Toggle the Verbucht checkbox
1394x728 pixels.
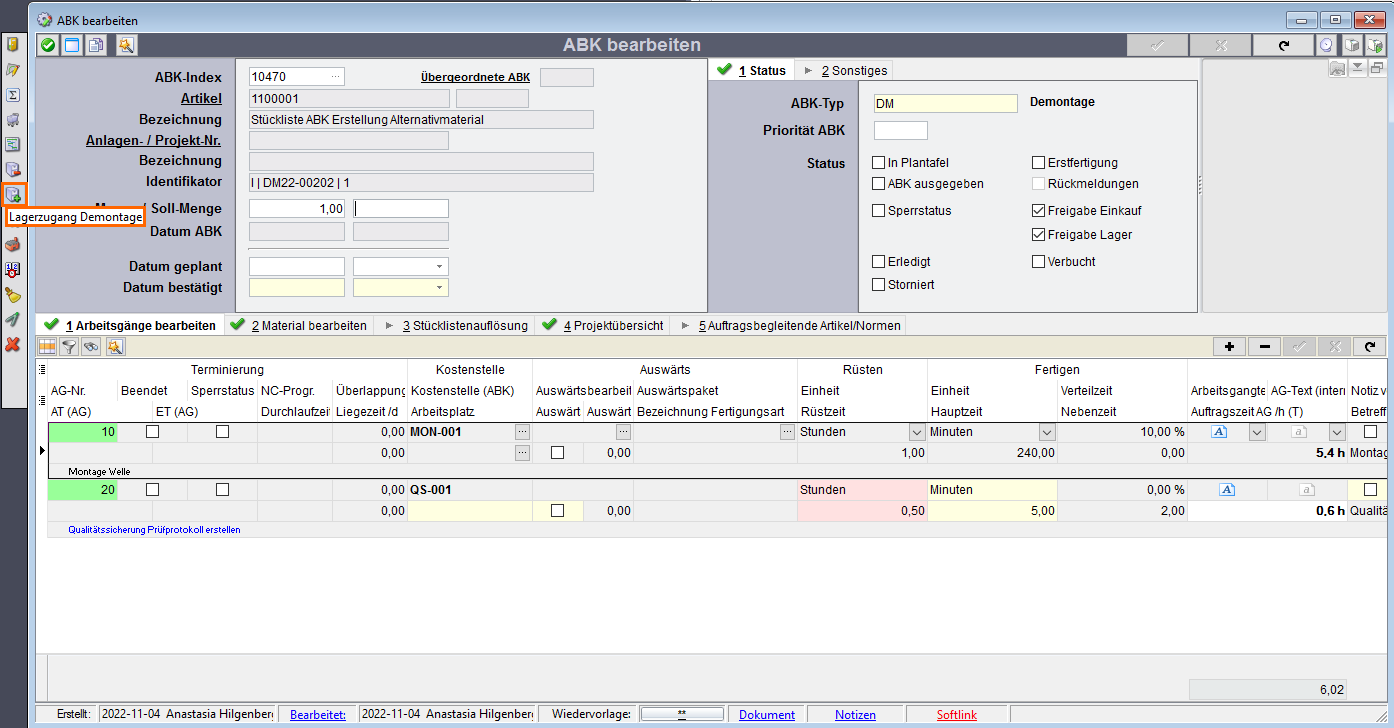coord(1039,262)
